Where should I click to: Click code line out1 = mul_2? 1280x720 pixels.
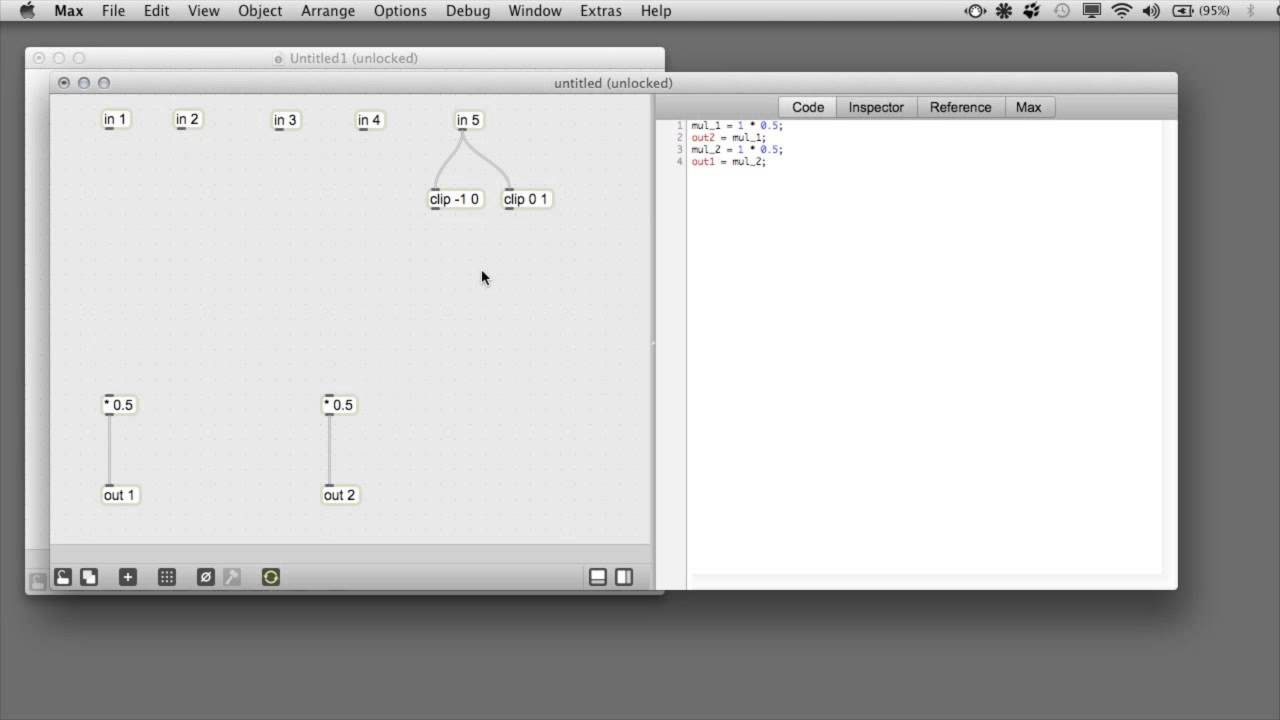[729, 162]
